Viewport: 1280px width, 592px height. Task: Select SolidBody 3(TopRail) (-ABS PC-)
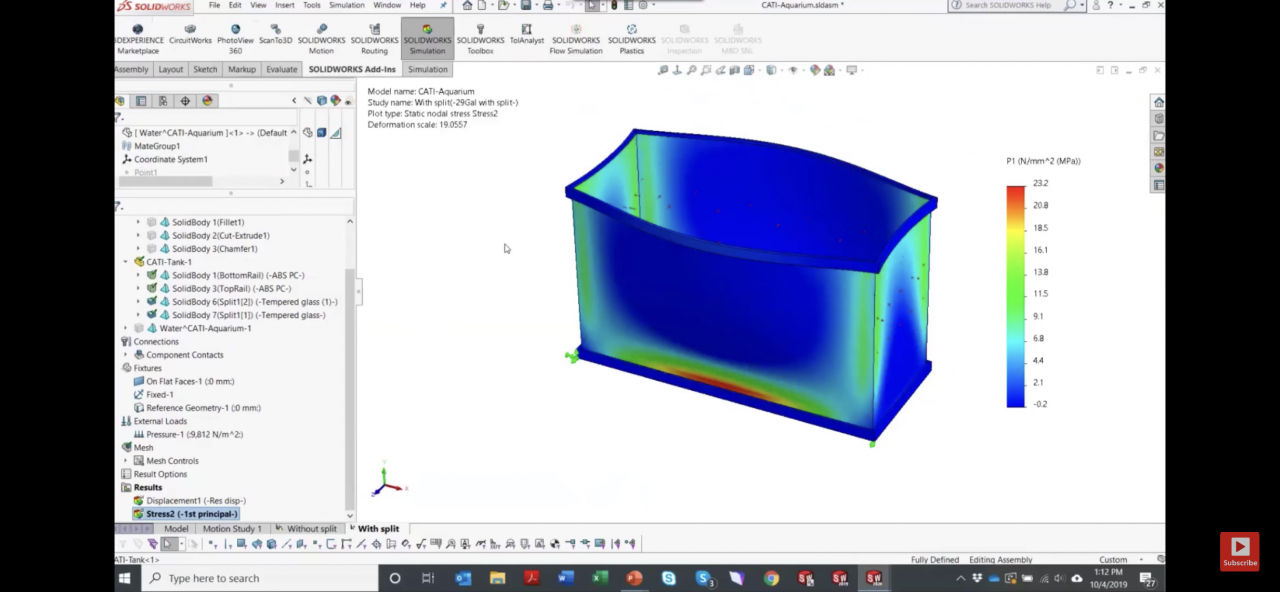pos(231,288)
